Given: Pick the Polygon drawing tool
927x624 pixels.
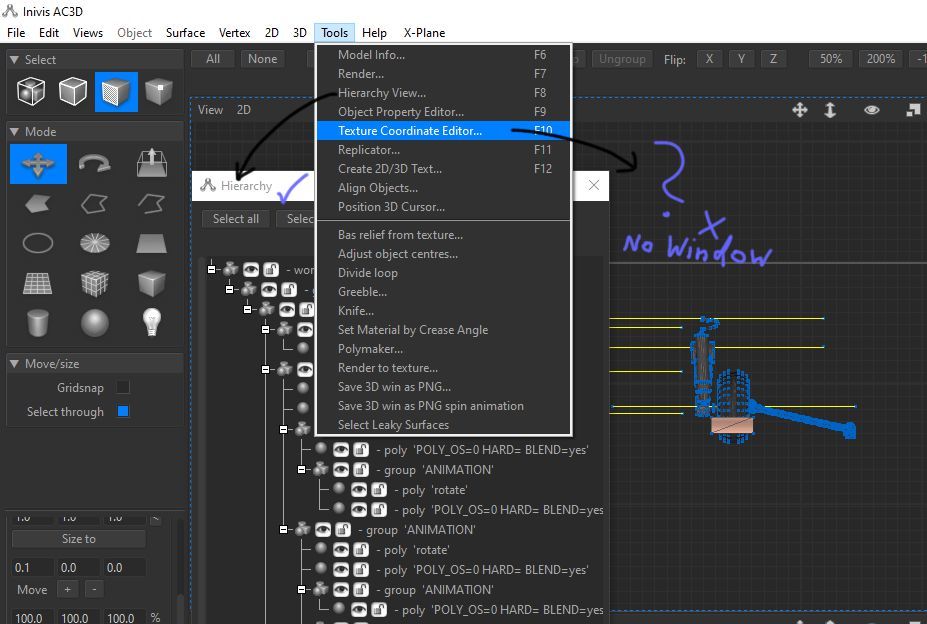Looking at the screenshot, I should coord(38,204).
